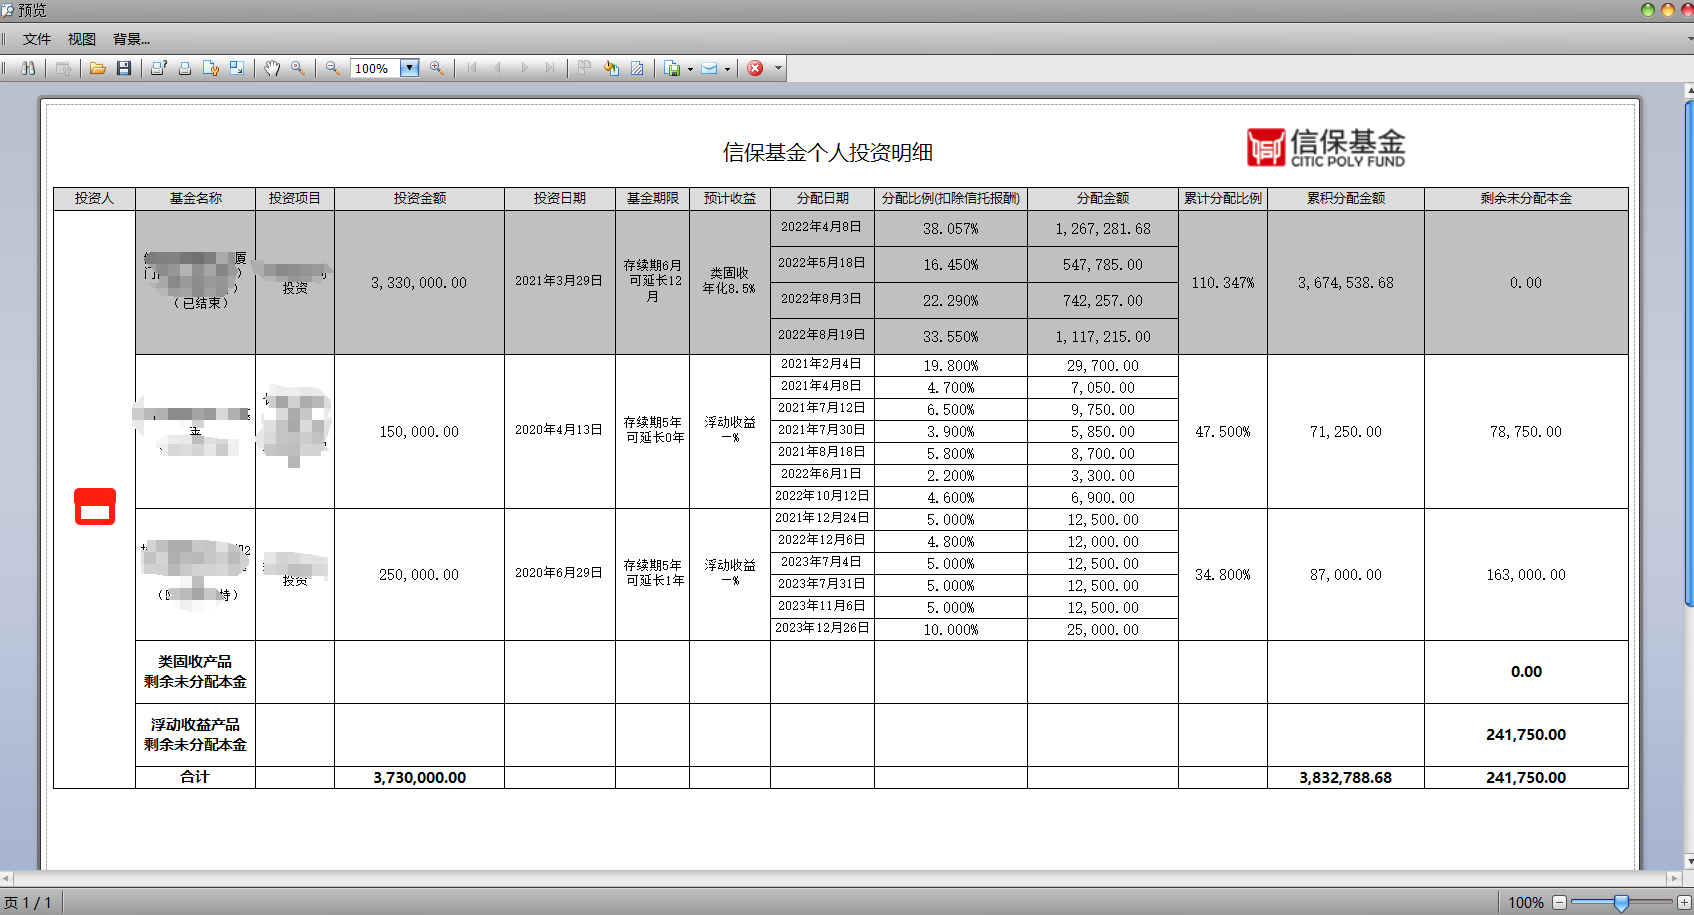
Task: Open the toolbar options arrow at toolbar end
Action: point(778,69)
